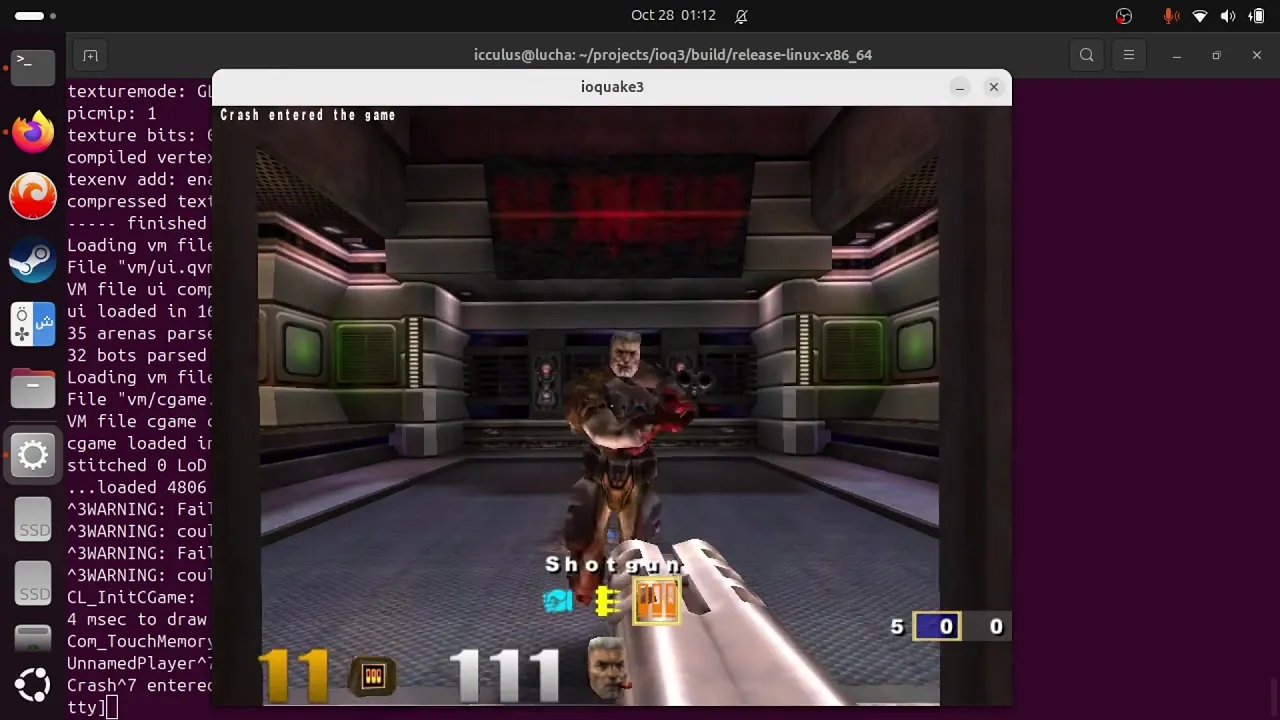Screen dimensions: 1280x720
Task: Click the 'Shotgun' weapon name label
Action: [x=614, y=565]
